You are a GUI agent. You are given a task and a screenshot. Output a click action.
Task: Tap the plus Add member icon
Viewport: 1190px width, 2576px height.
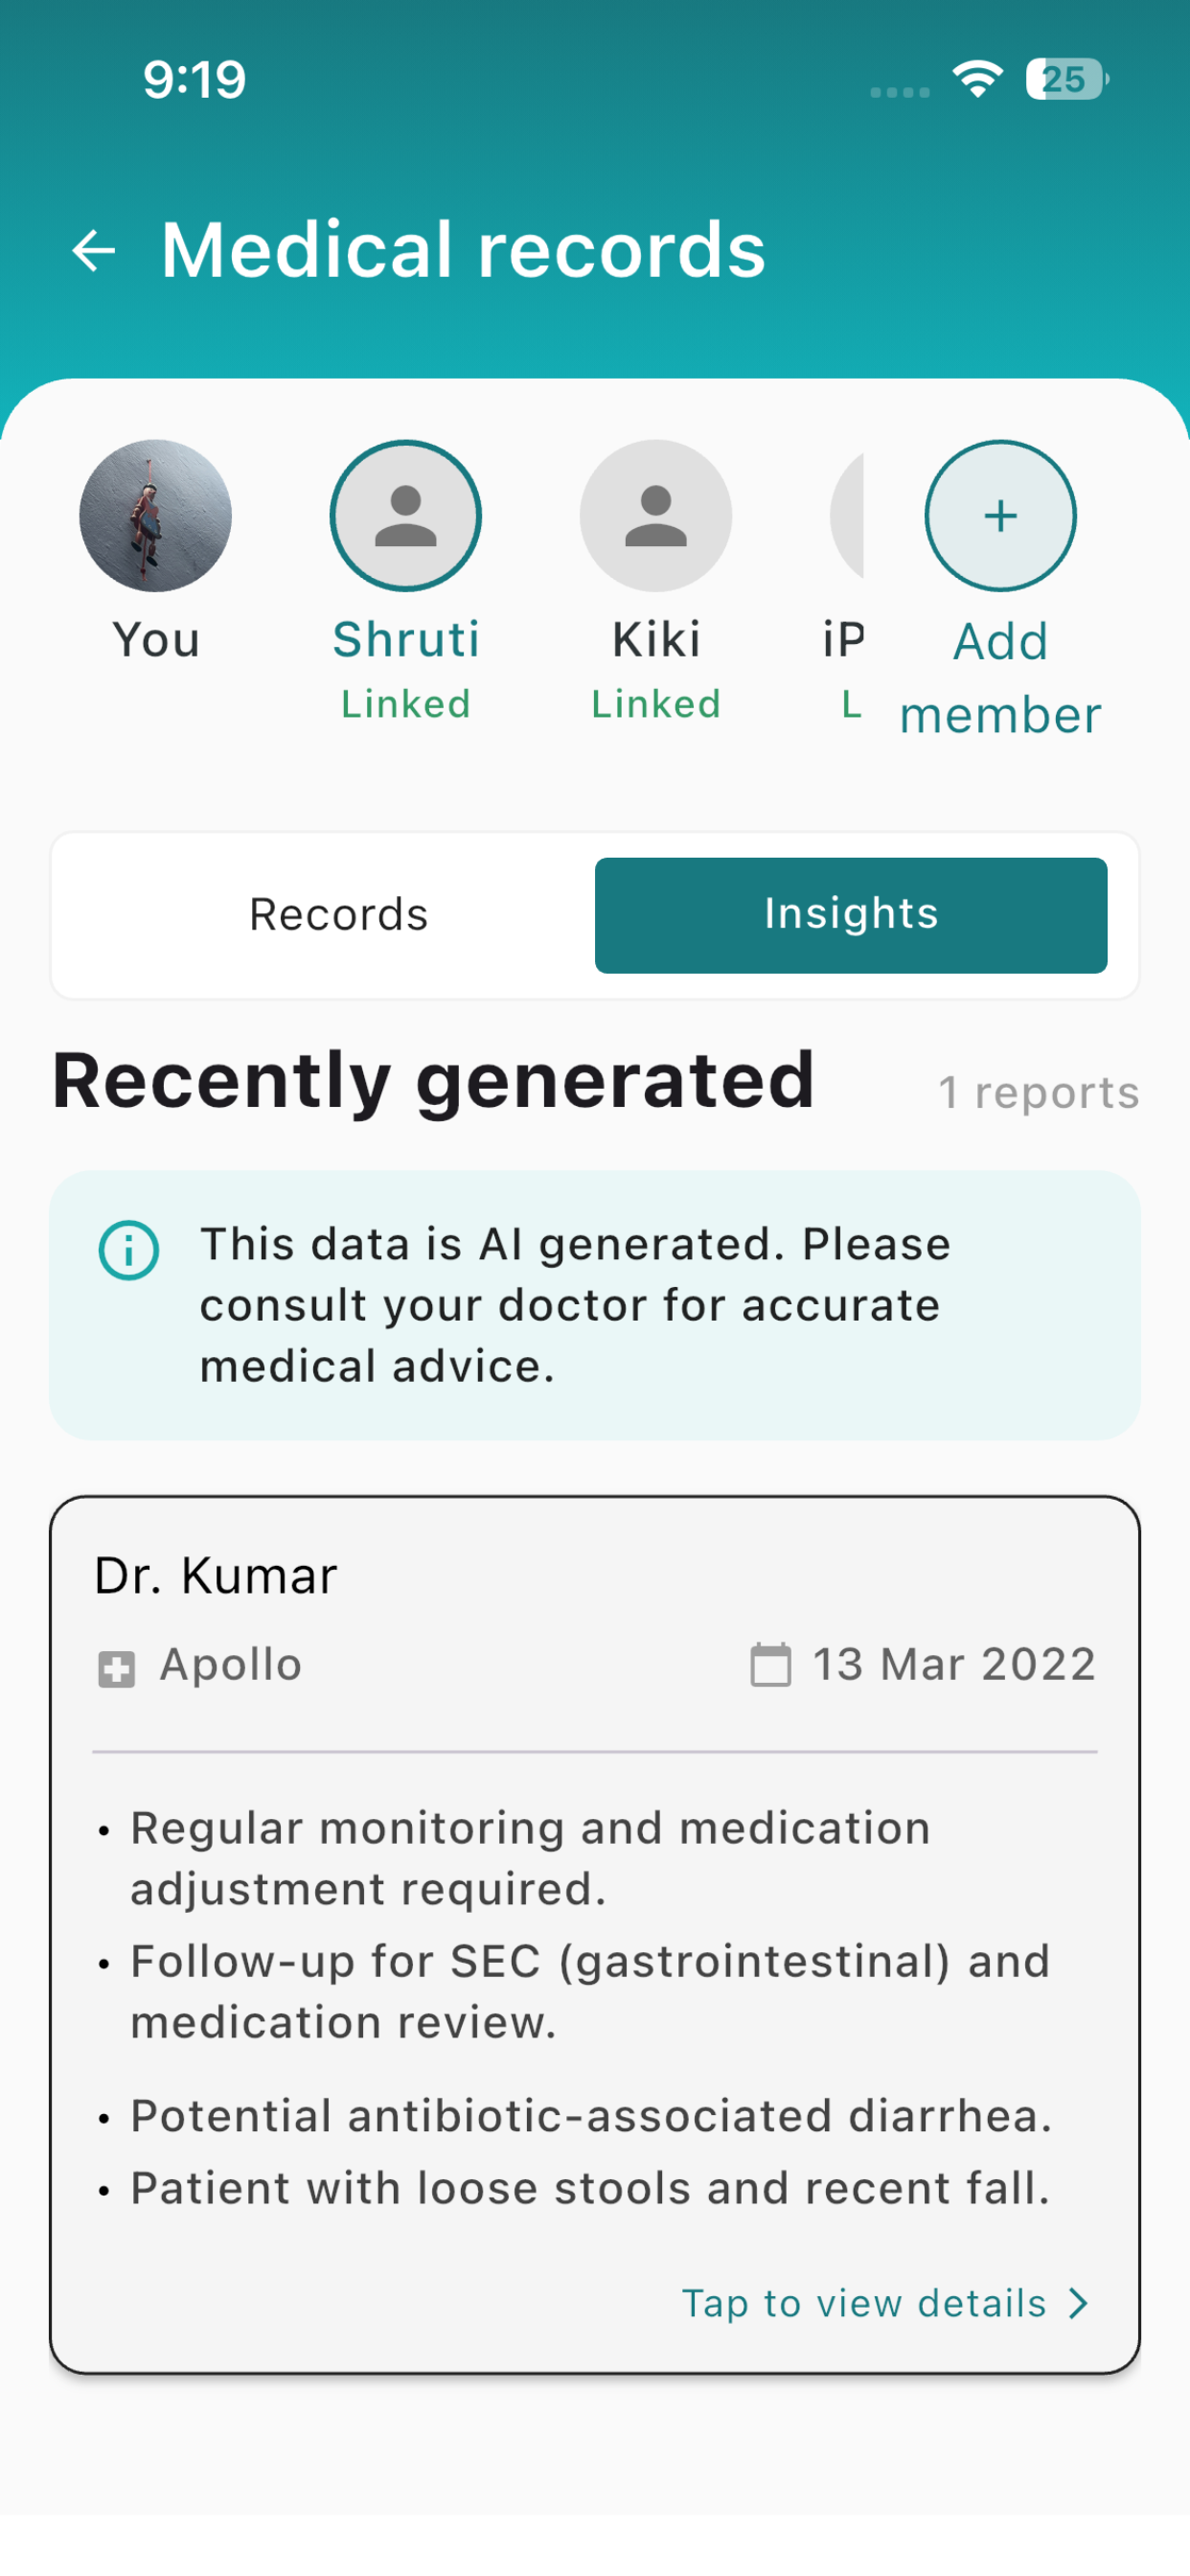1000,515
